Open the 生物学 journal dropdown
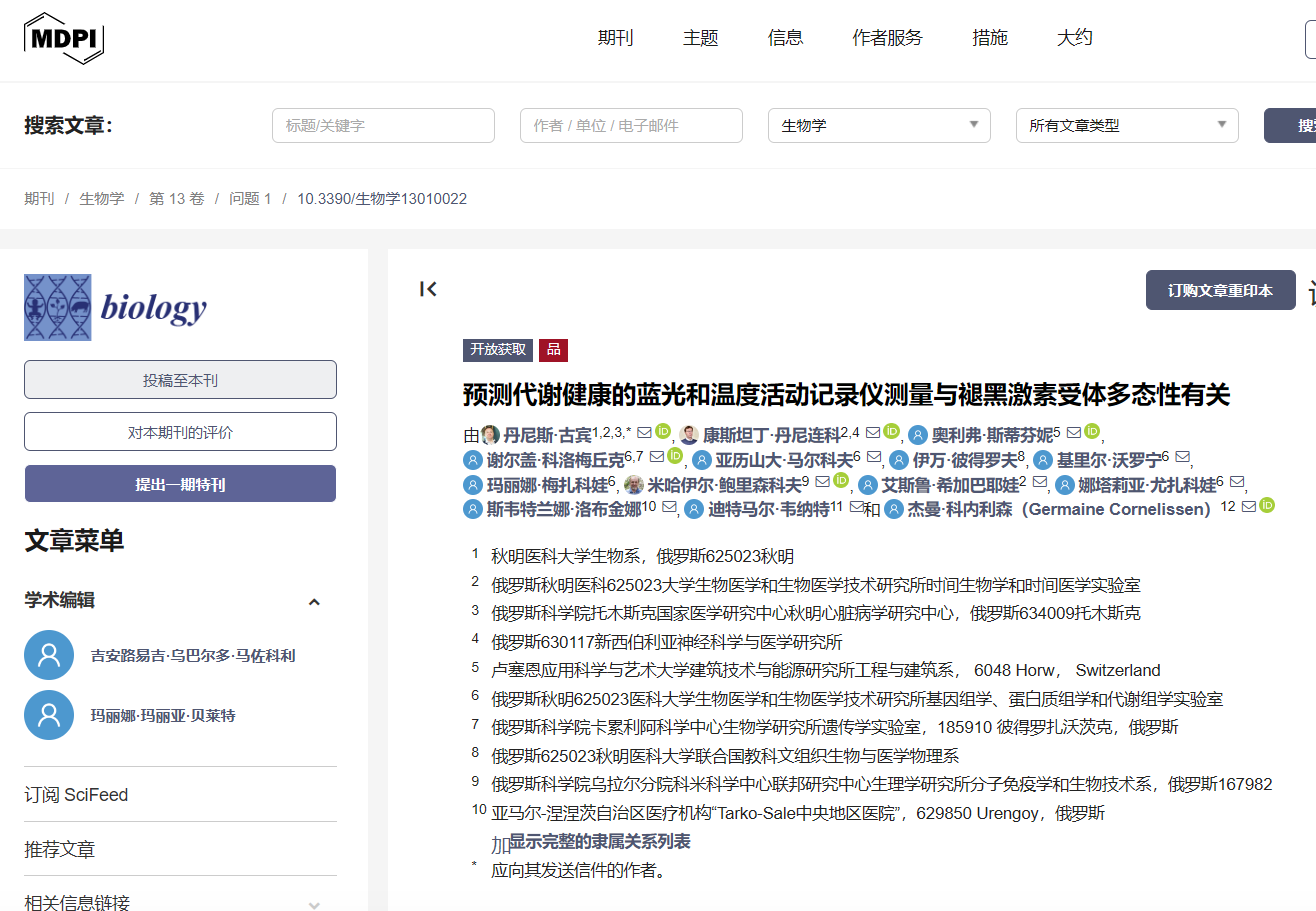 pyautogui.click(x=879, y=126)
